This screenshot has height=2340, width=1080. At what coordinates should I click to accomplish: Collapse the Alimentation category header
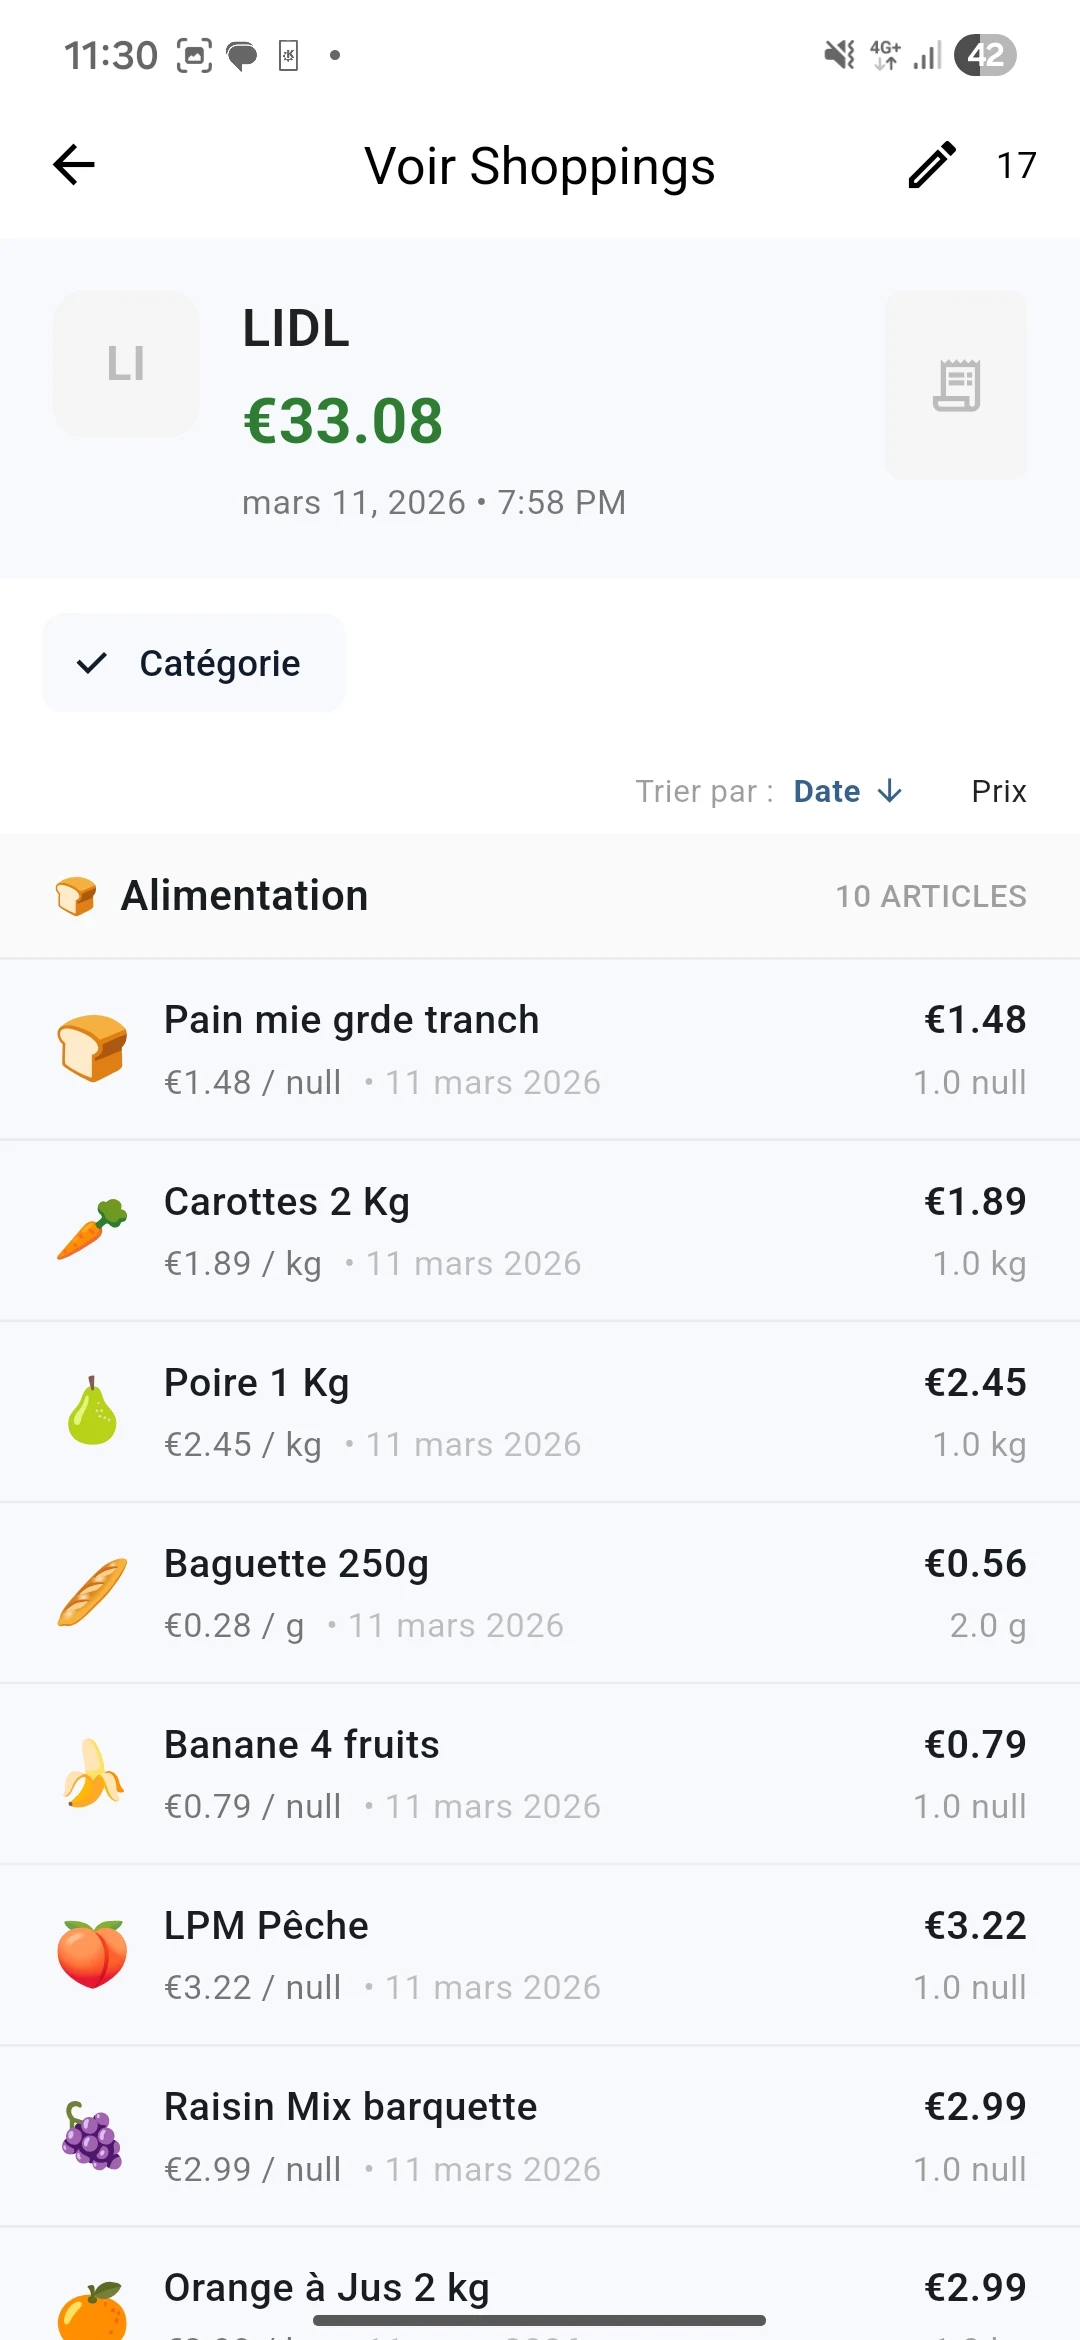click(540, 896)
